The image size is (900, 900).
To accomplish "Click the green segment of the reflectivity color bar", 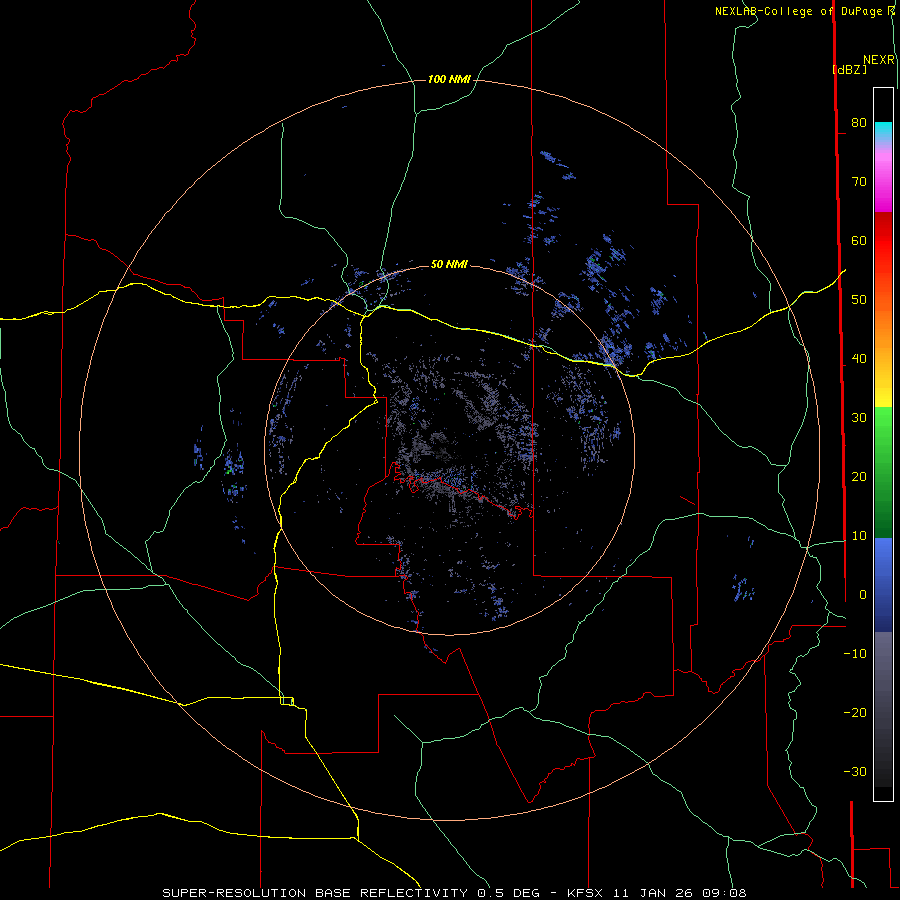I will [883, 472].
